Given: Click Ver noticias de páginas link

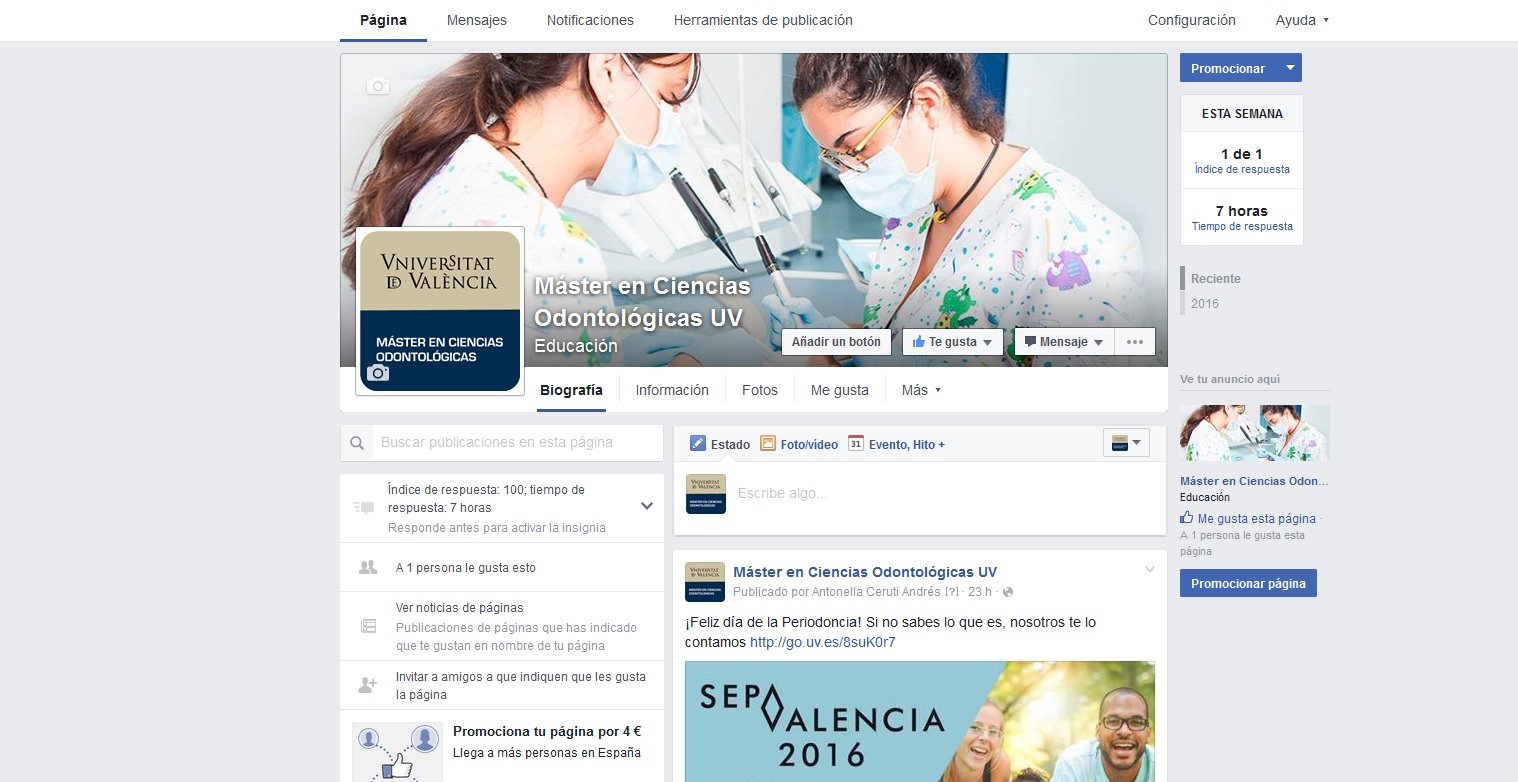Looking at the screenshot, I should tap(460, 608).
